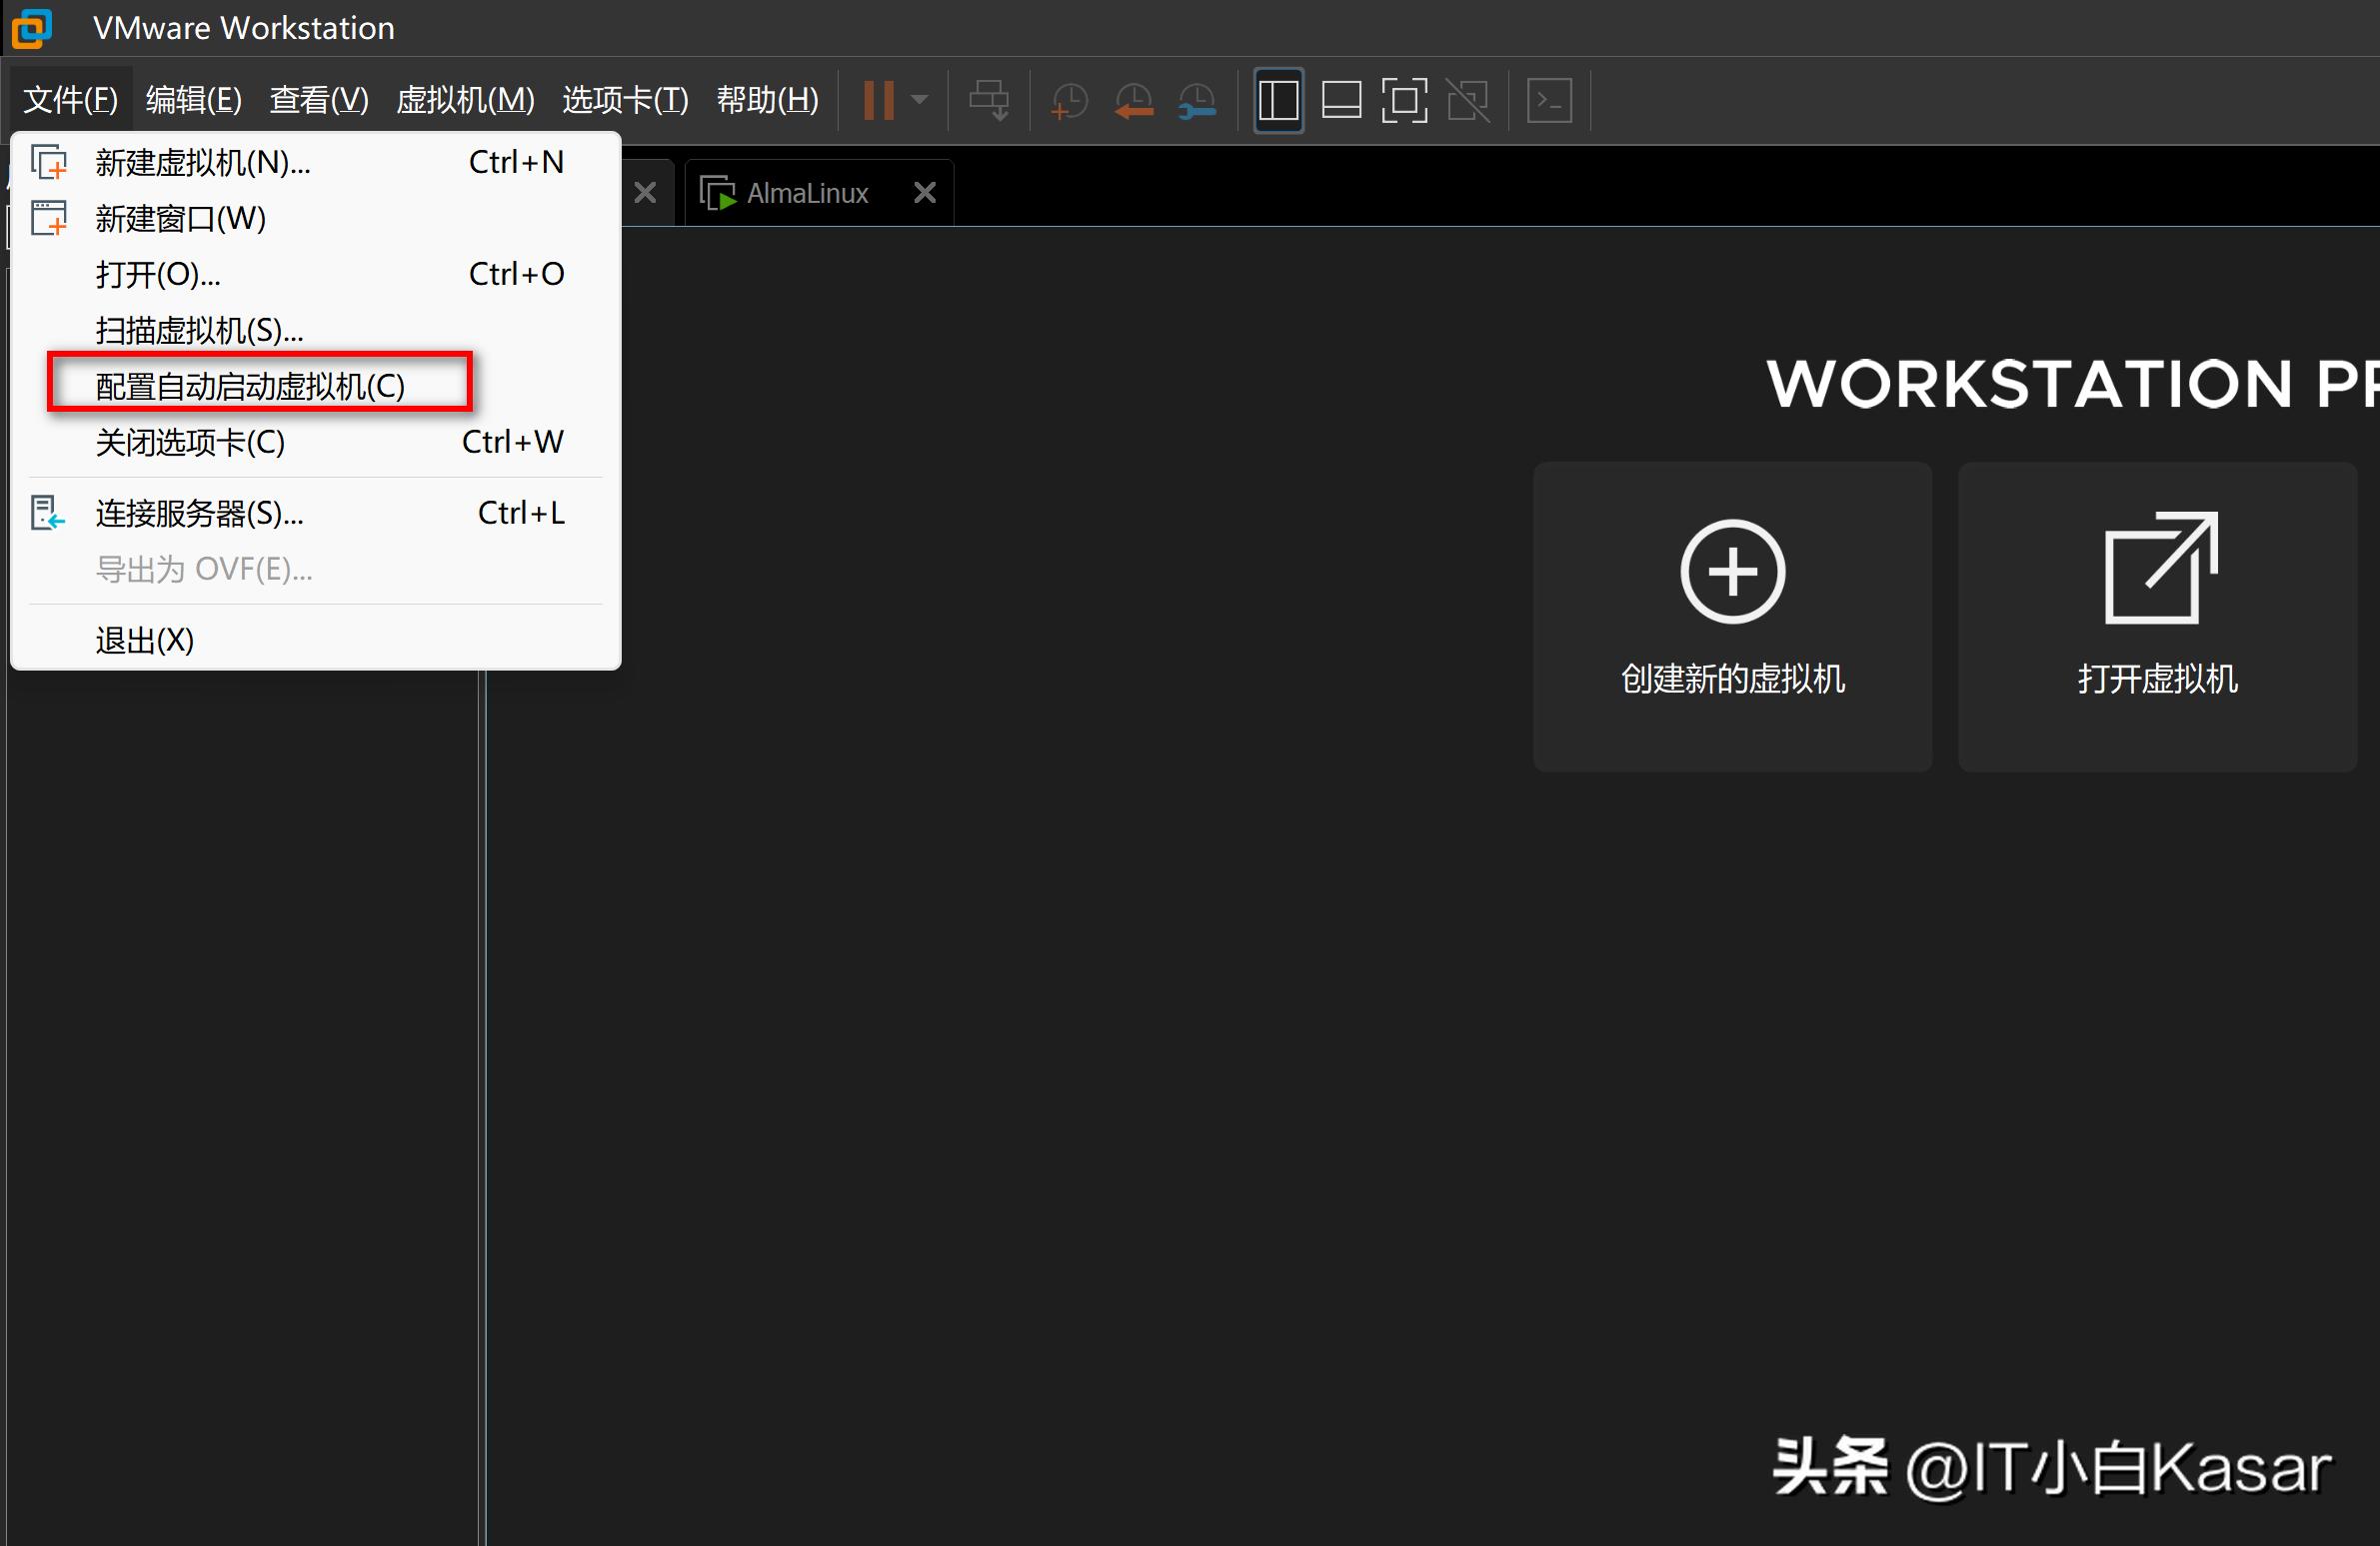This screenshot has width=2380, height=1546.
Task: Suspend the virtual machine
Action: point(878,99)
